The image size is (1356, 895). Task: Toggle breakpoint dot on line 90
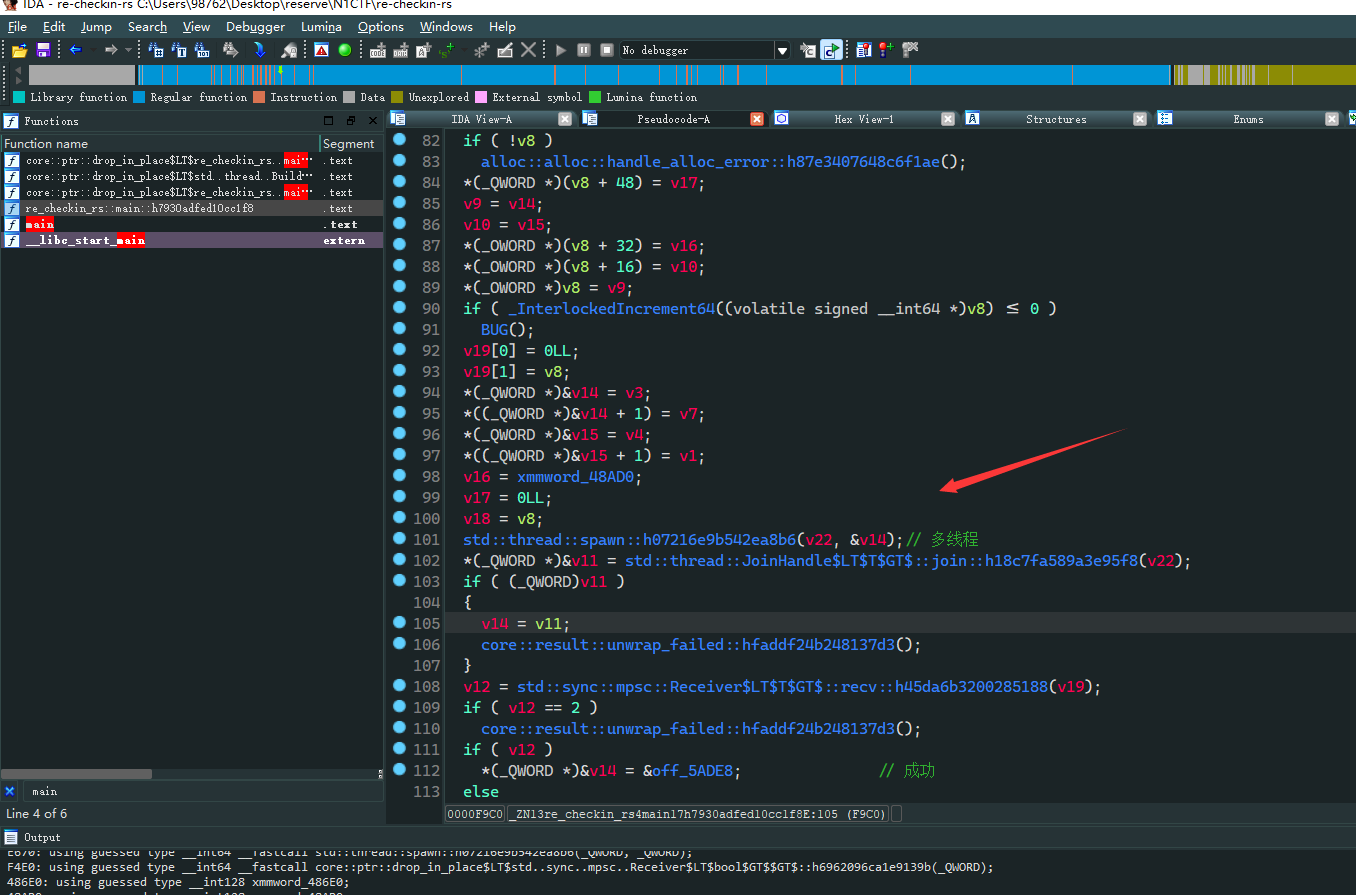pos(400,308)
